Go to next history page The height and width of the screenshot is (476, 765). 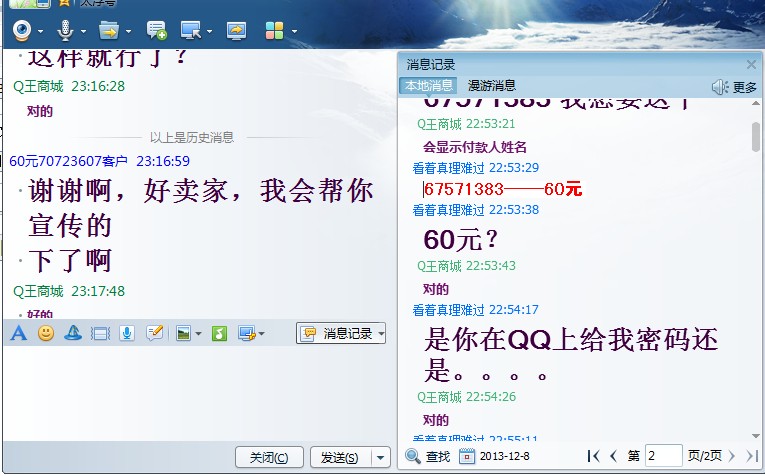click(731, 456)
